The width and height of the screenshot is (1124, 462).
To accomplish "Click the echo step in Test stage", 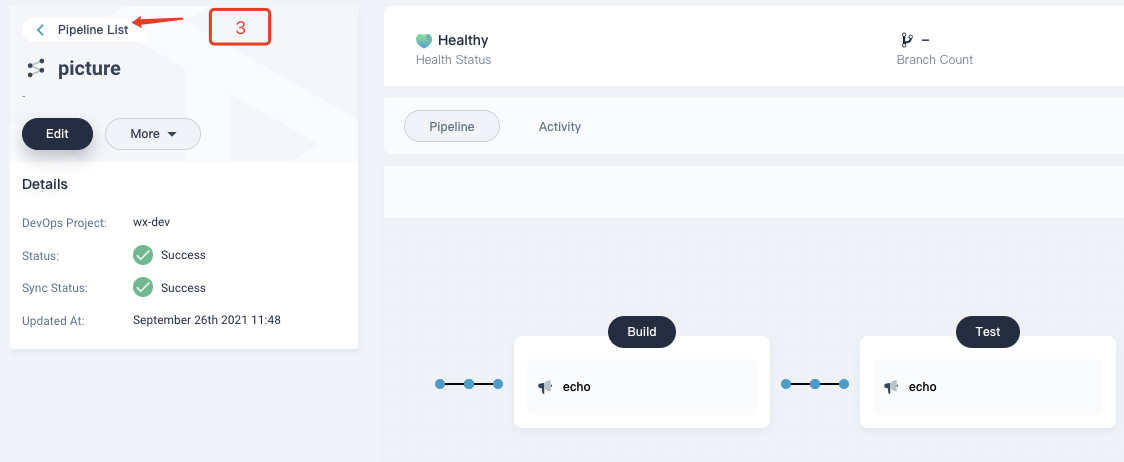I will click(x=988, y=387).
